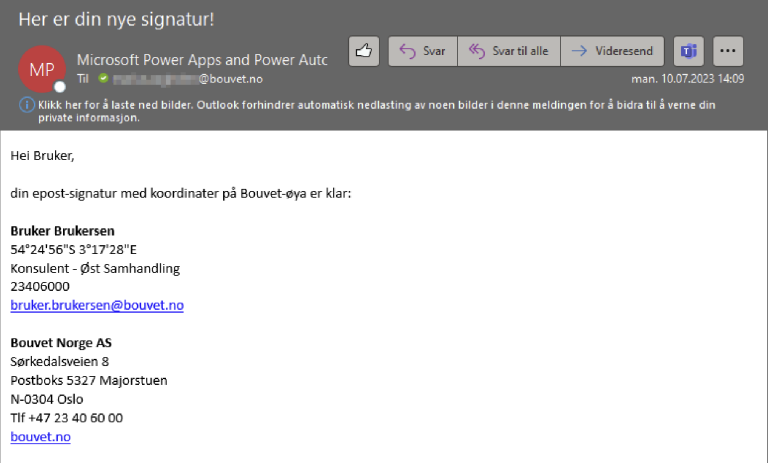Image resolution: width=768 pixels, height=463 pixels.
Task: Click the blue info icon in notice bar
Action: pos(27,105)
